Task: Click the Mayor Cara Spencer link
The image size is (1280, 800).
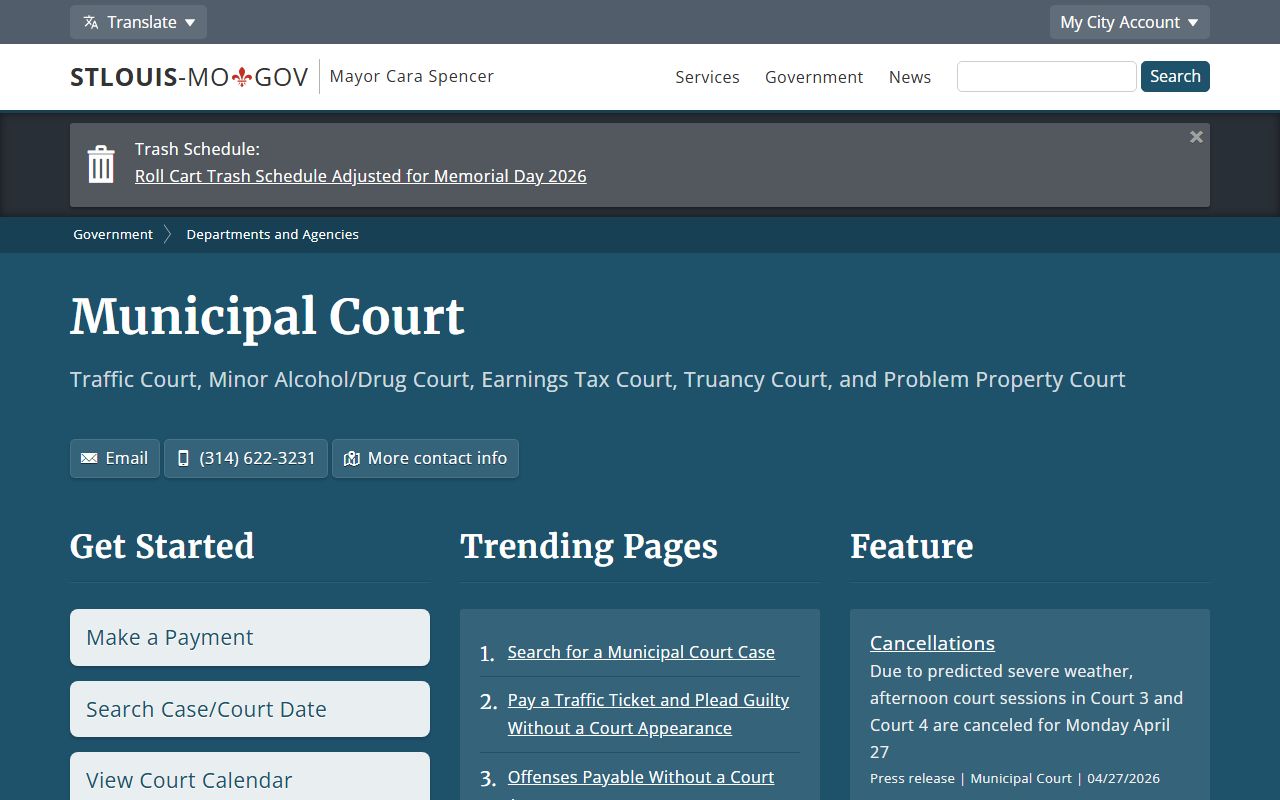Action: [x=412, y=76]
